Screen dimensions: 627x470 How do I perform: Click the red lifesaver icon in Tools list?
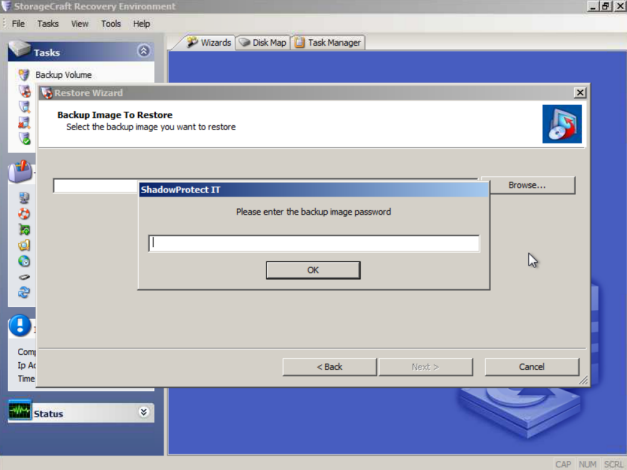[24, 214]
